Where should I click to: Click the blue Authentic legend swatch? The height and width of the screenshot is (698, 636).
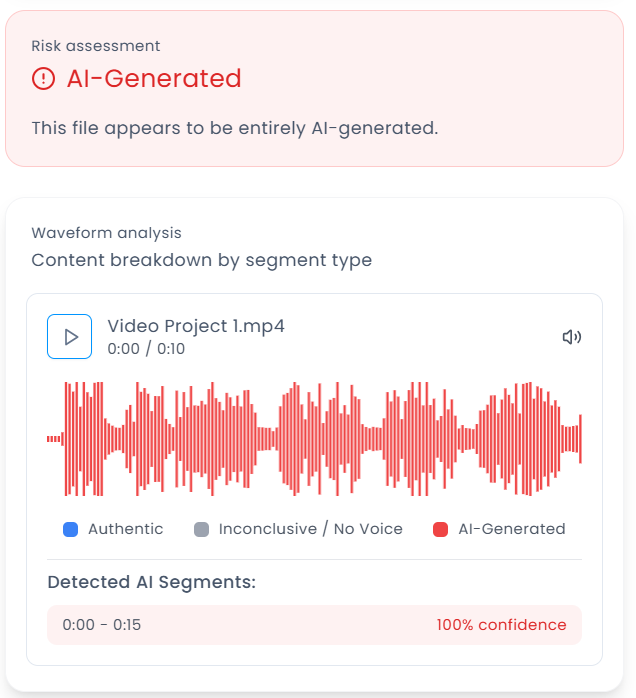[x=70, y=530]
